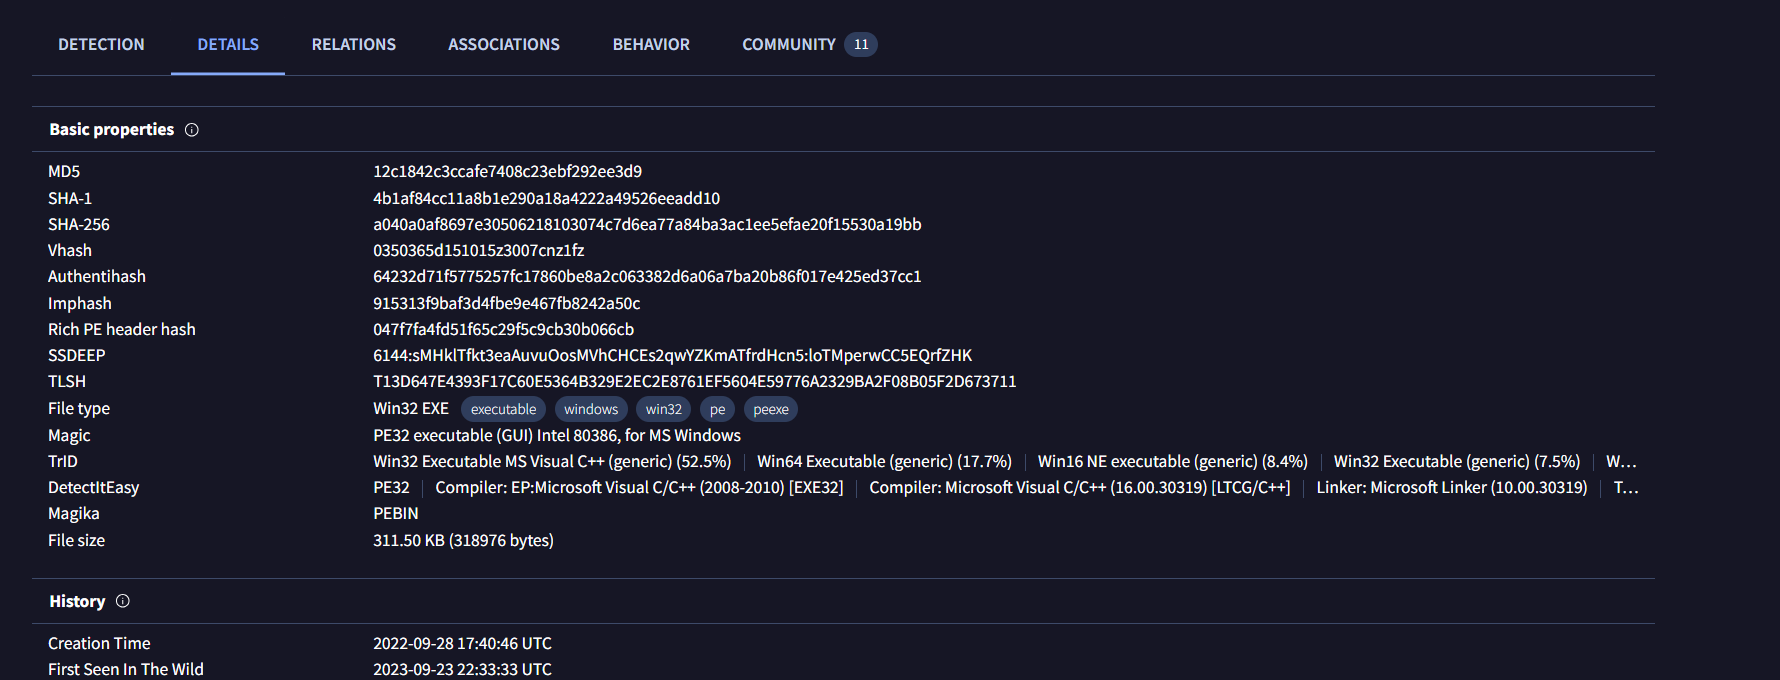
Task: Open the Detection tab
Action: pyautogui.click(x=101, y=45)
